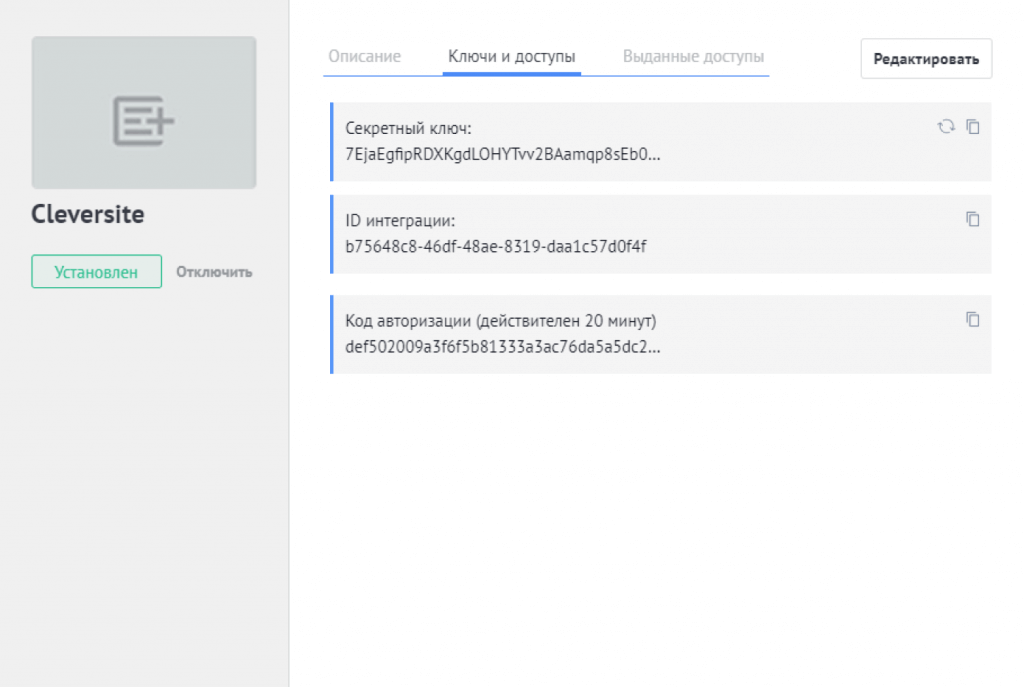The height and width of the screenshot is (687, 1024).
Task: Click the Отключить link
Action: tap(214, 272)
